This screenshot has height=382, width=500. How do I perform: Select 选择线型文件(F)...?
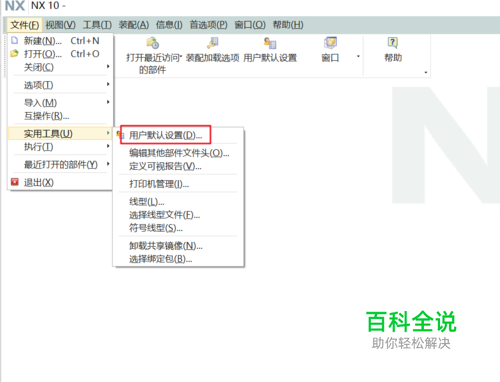[x=179, y=215]
